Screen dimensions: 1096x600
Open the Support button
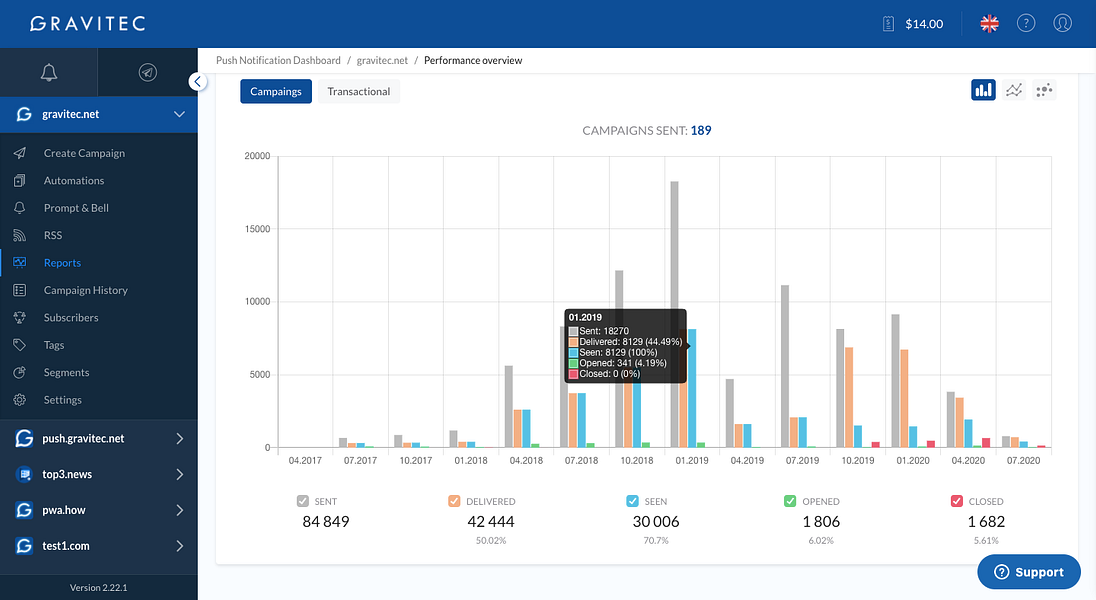(1029, 572)
